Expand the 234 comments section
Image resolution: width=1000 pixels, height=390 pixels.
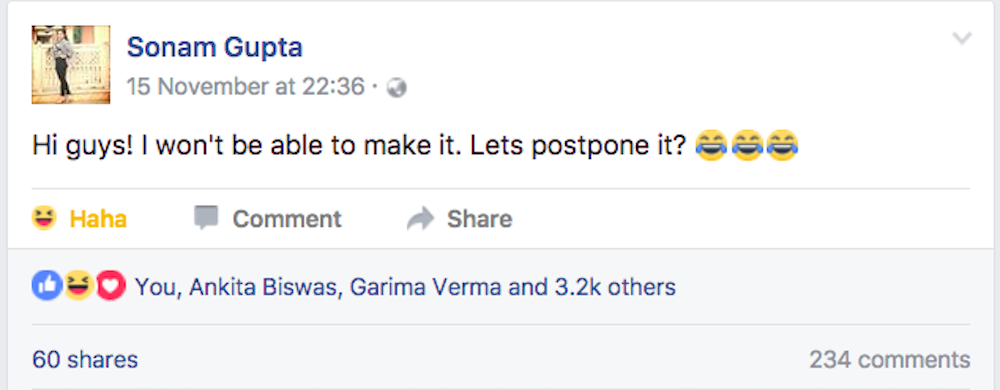tap(890, 360)
